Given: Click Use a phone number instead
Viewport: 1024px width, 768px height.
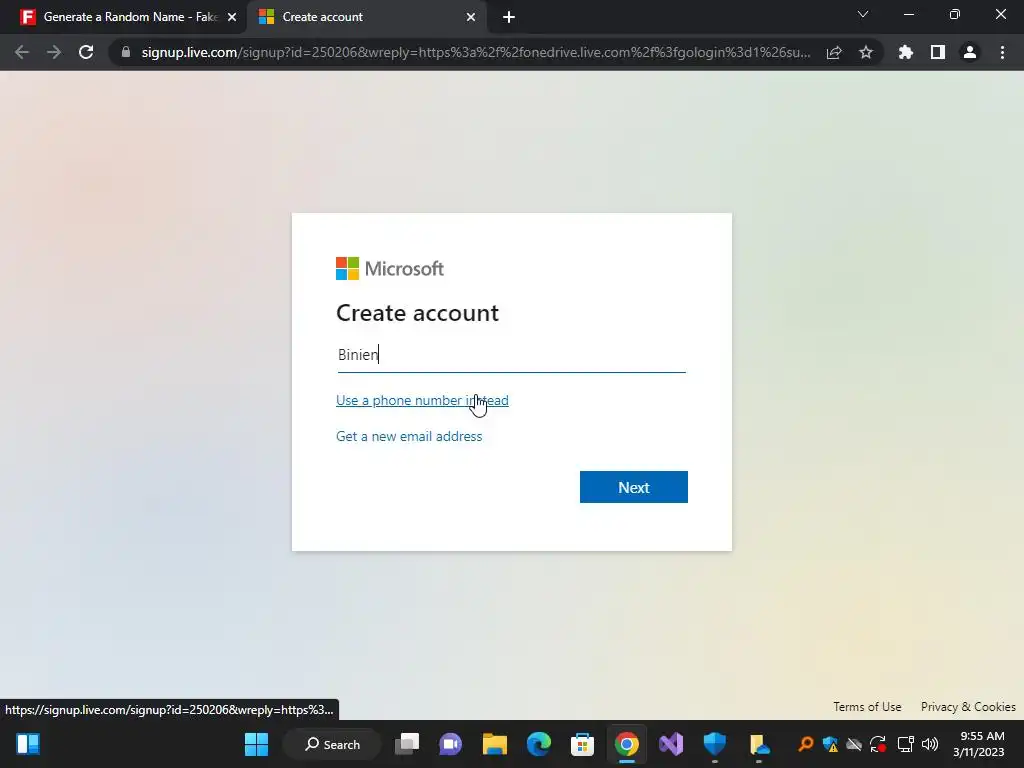Looking at the screenshot, I should [x=422, y=400].
